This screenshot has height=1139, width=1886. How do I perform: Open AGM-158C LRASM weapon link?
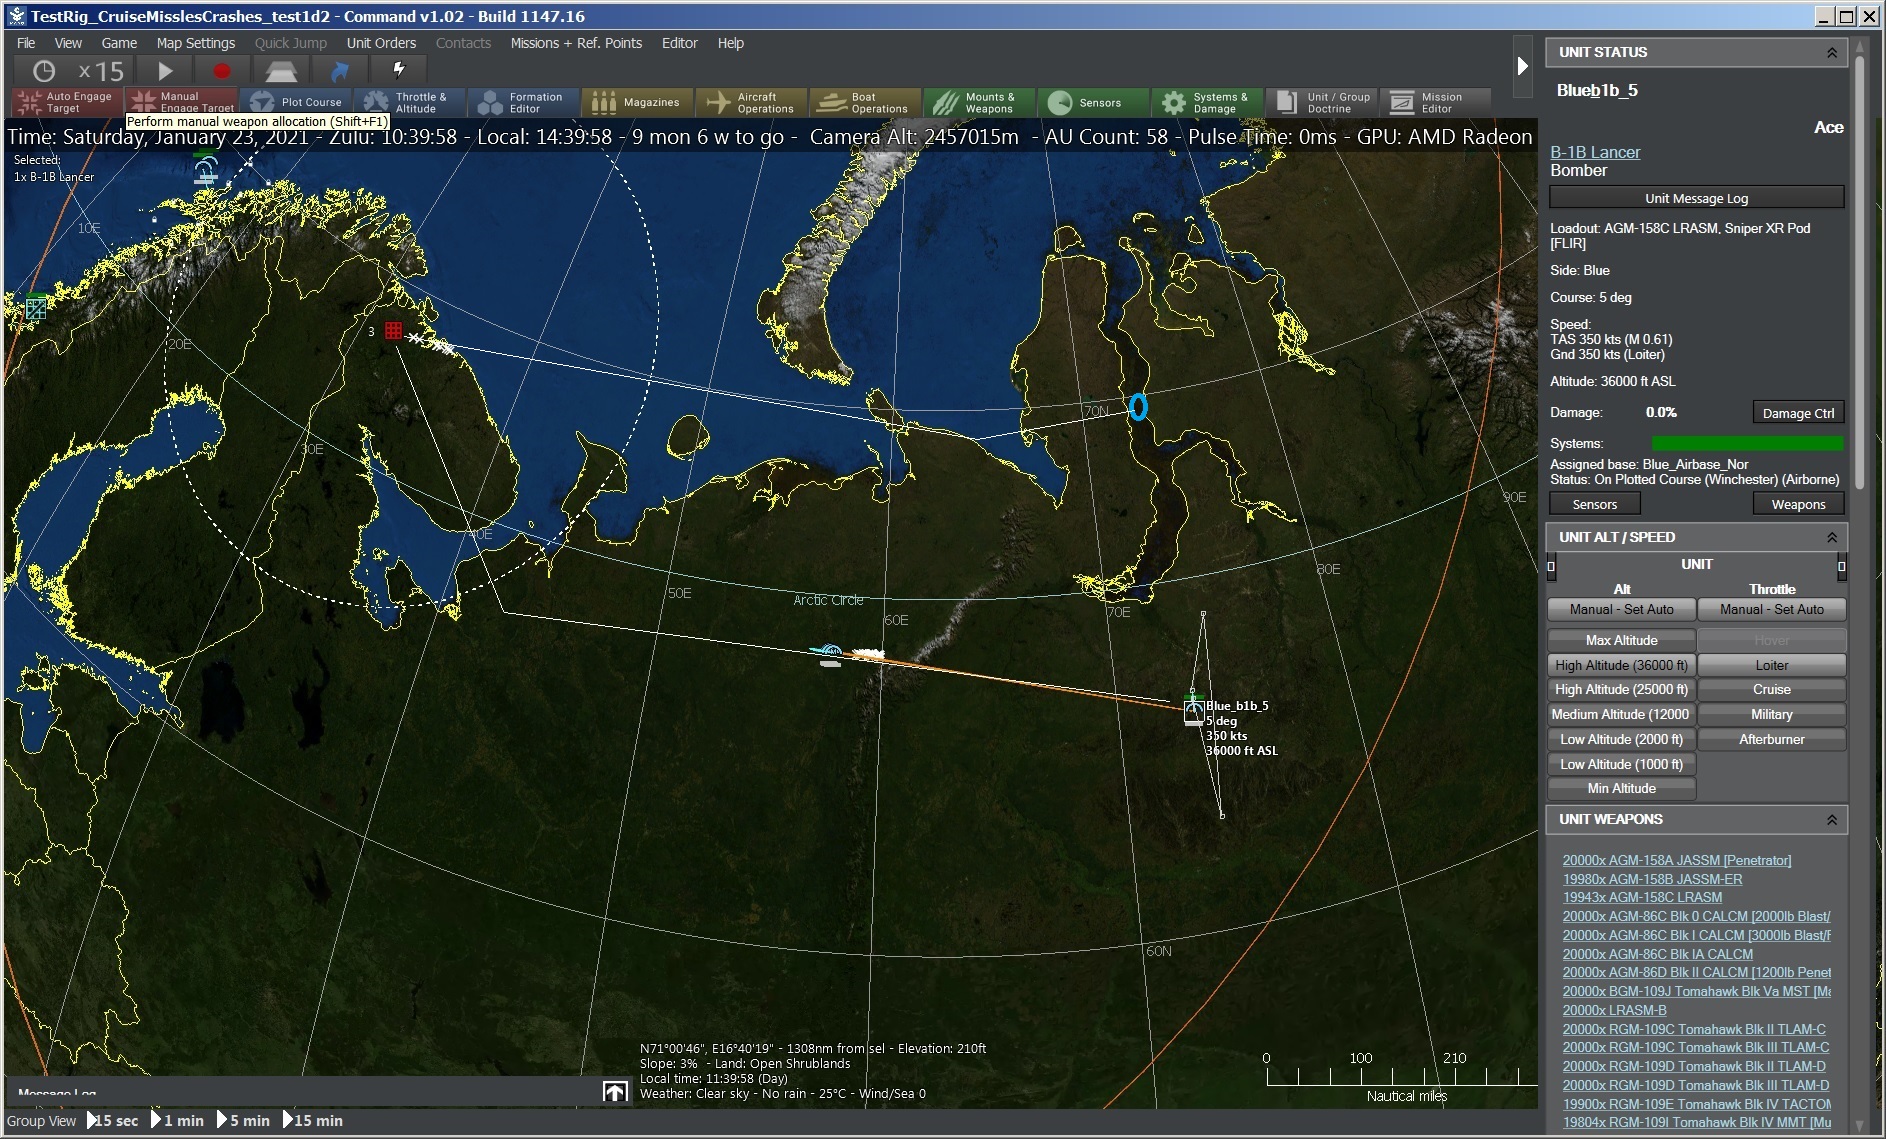1642,897
